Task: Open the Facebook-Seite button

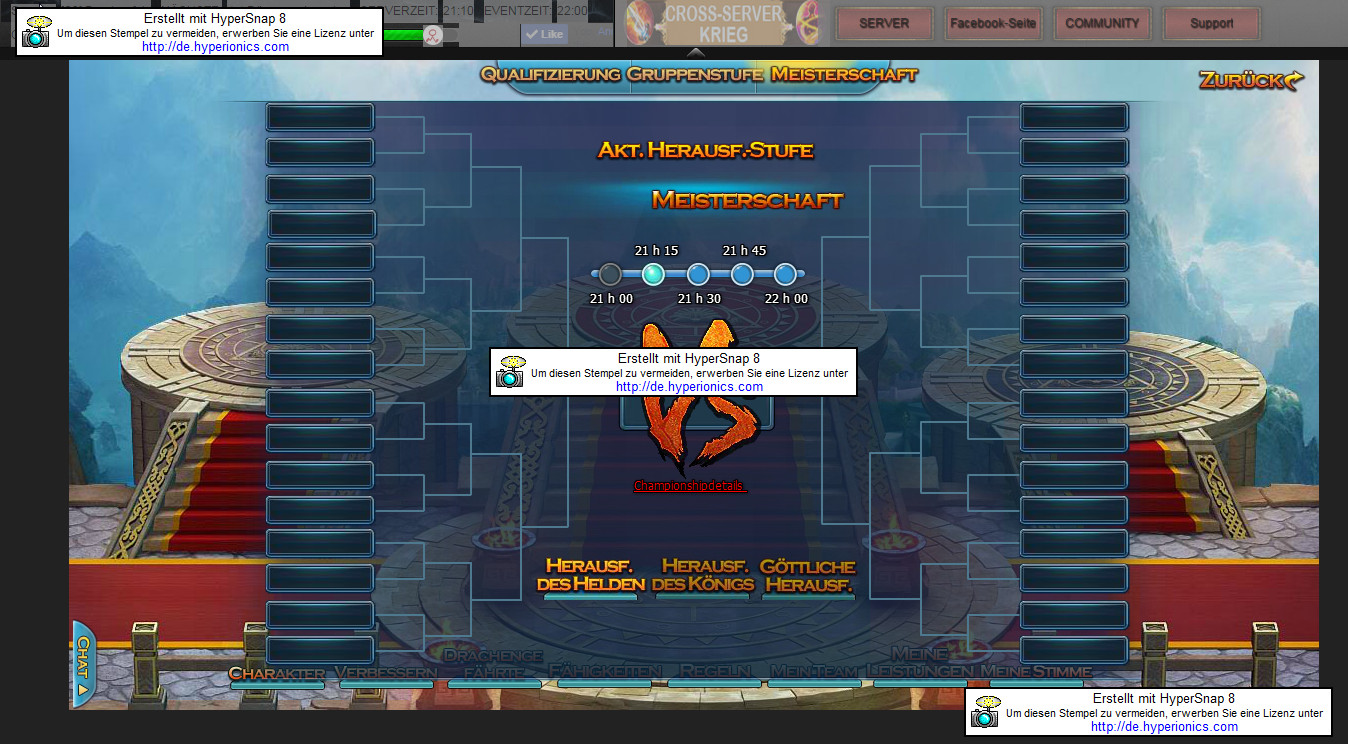Action: point(993,23)
